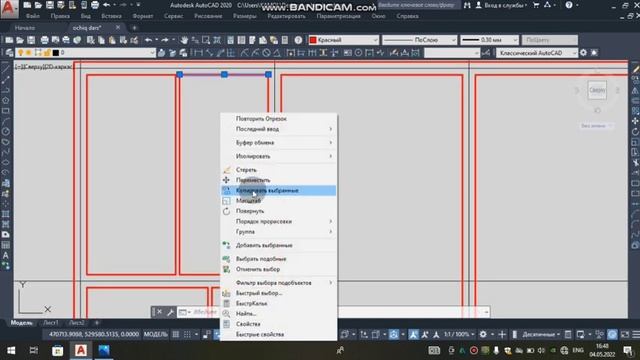The width and height of the screenshot is (640, 360).
Task: Open the Layer Properties manager icon
Action: [x=9, y=53]
